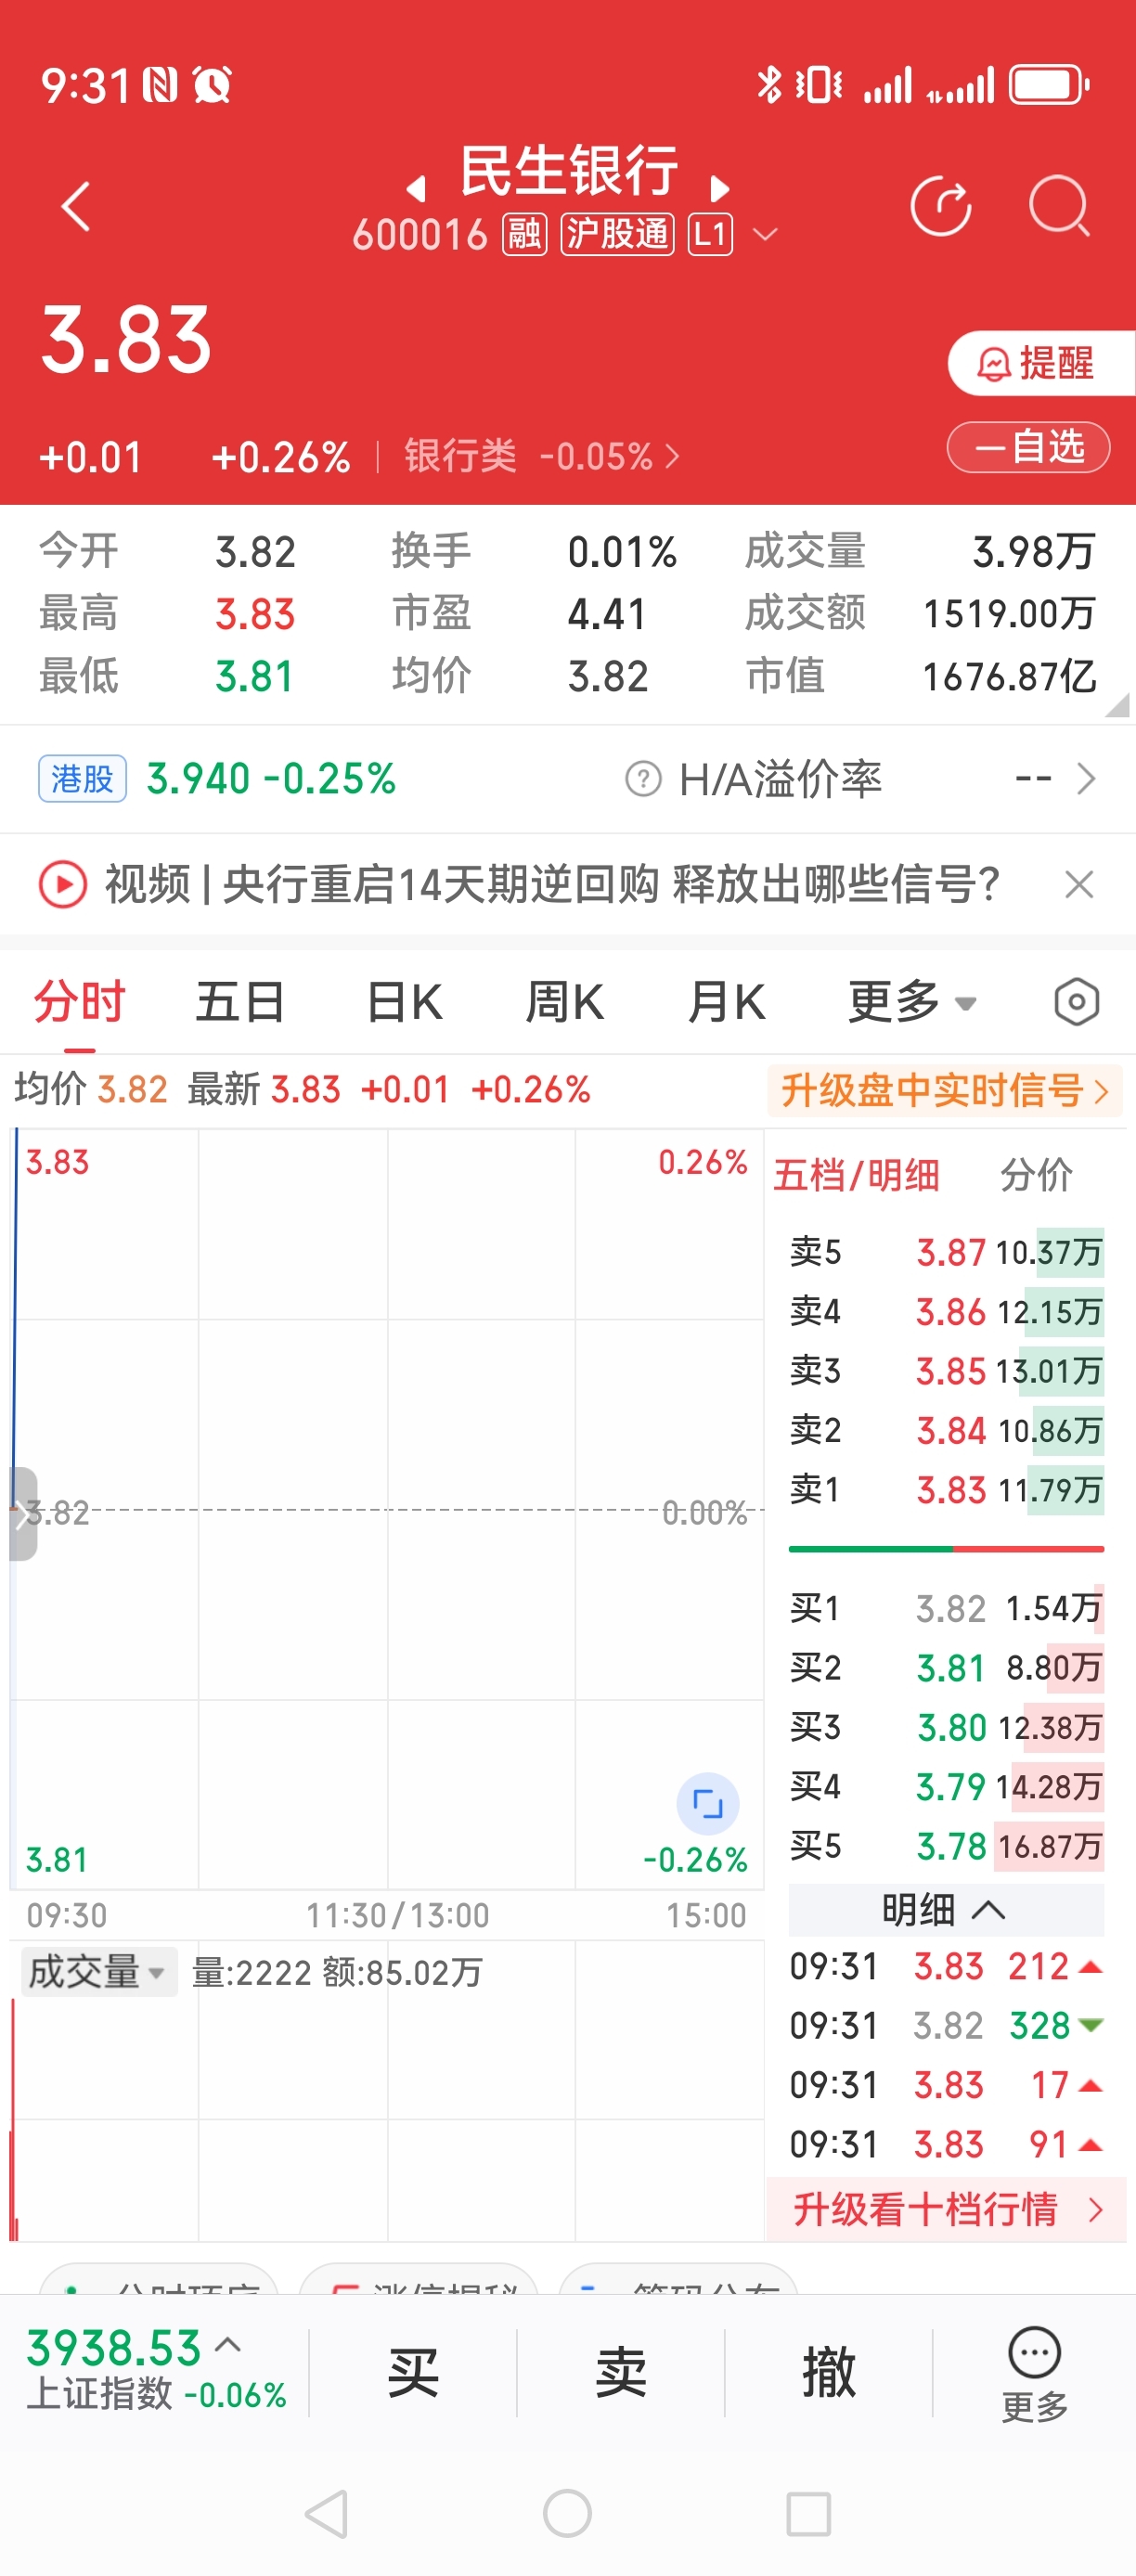Viewport: 1136px width, 2576px height.
Task: Select 五档/明细 tab
Action: [856, 1175]
